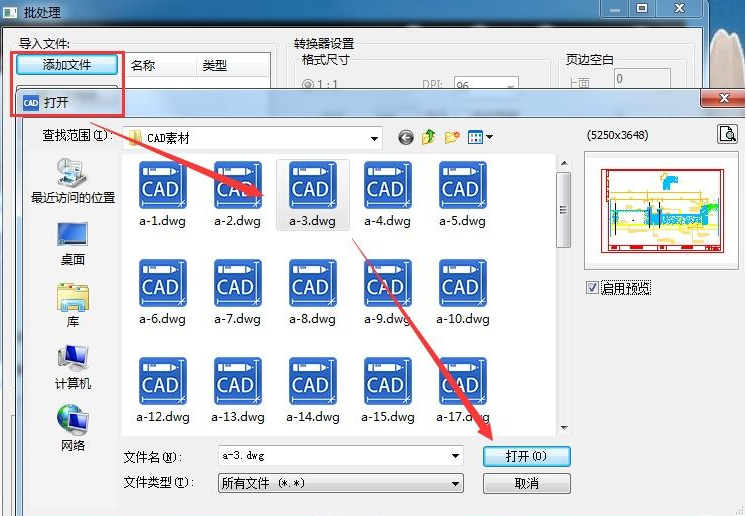Click the 打开(O) button
Screen dimensions: 747x516
click(x=526, y=456)
